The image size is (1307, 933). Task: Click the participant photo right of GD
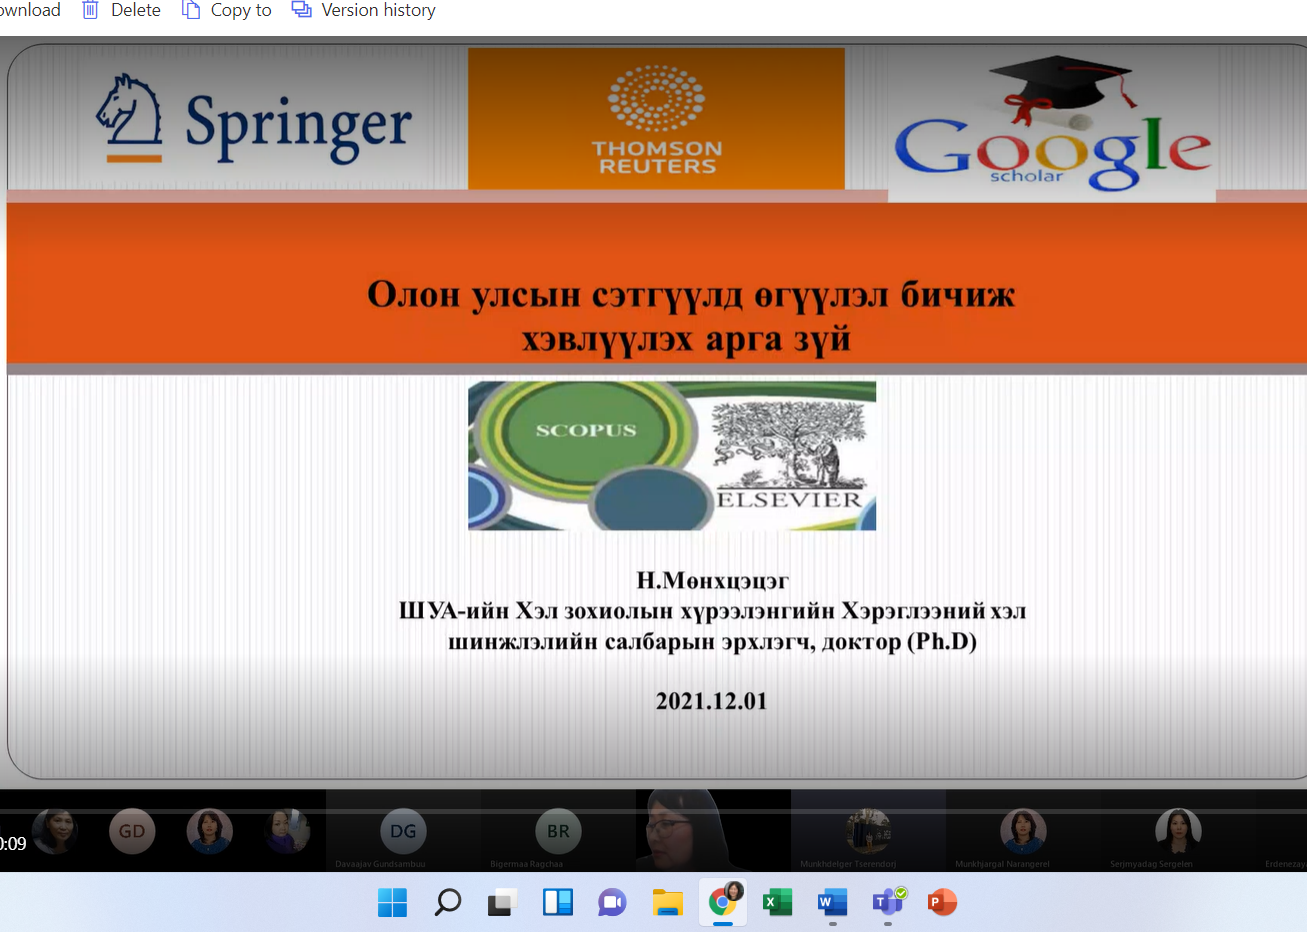coord(209,831)
